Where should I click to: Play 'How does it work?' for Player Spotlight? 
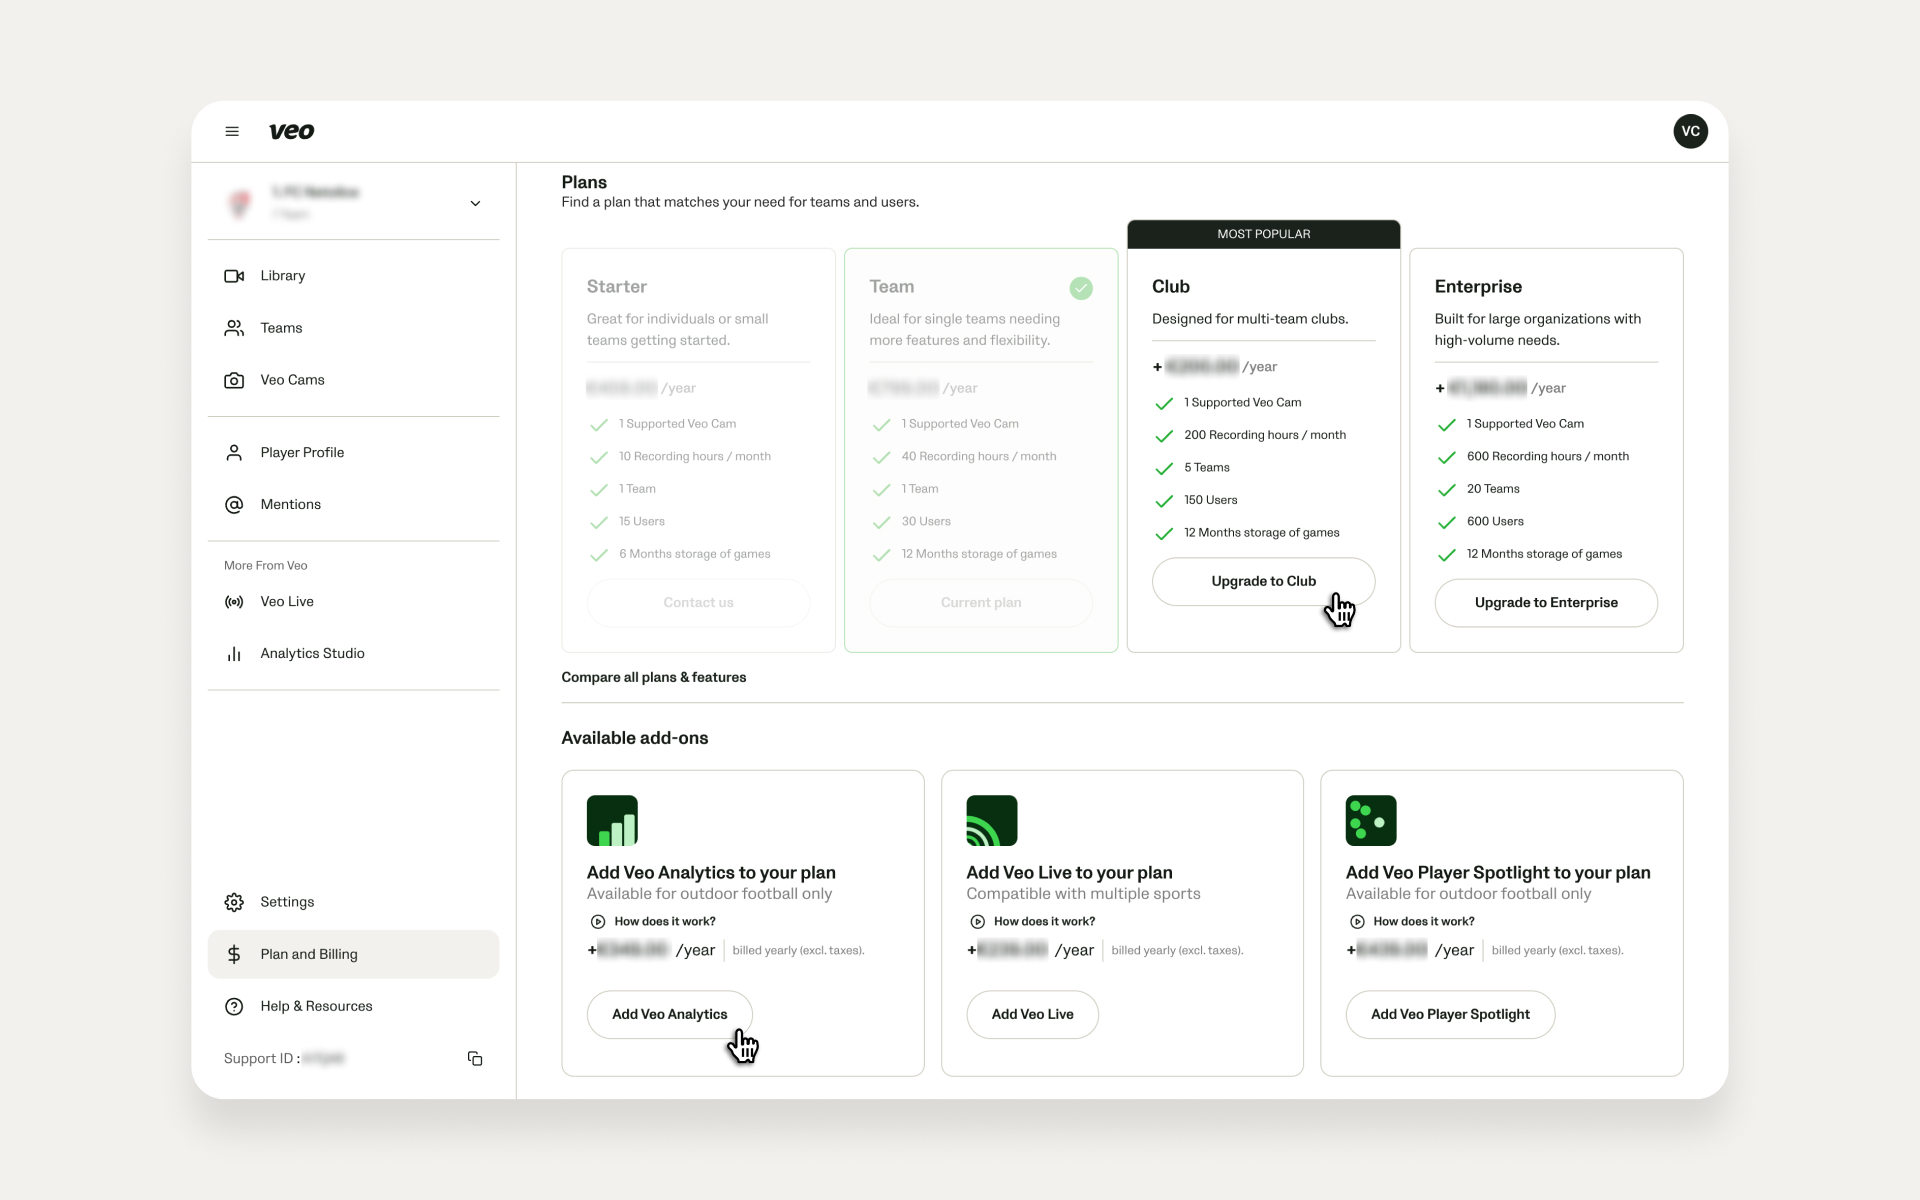pos(1412,922)
